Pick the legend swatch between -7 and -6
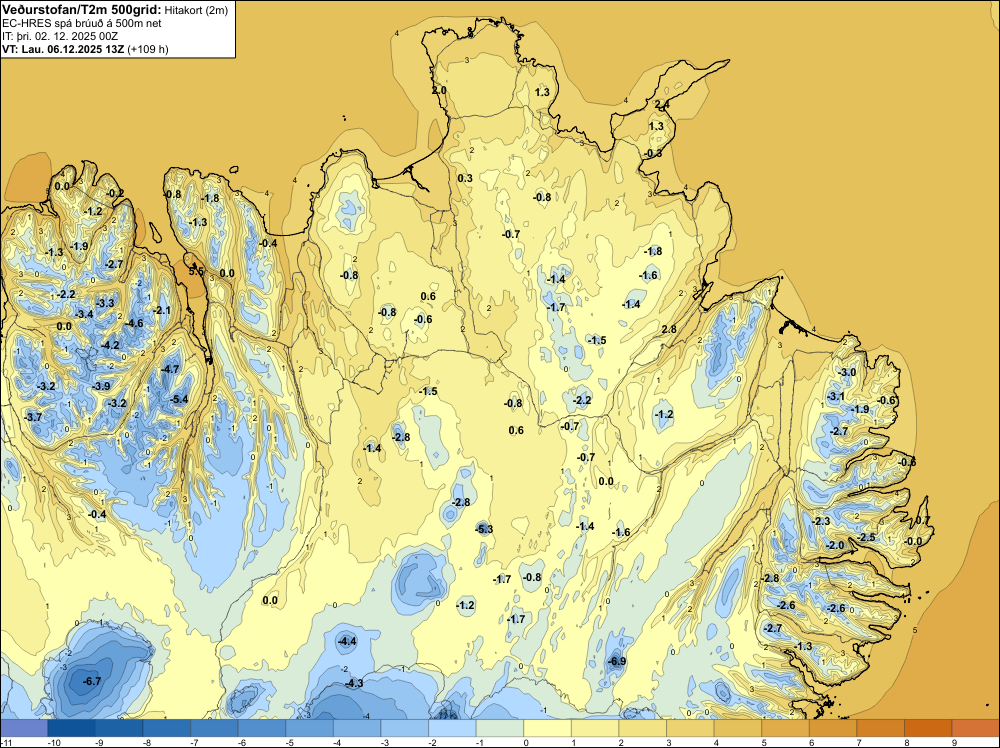The image size is (1000, 748). (x=214, y=728)
